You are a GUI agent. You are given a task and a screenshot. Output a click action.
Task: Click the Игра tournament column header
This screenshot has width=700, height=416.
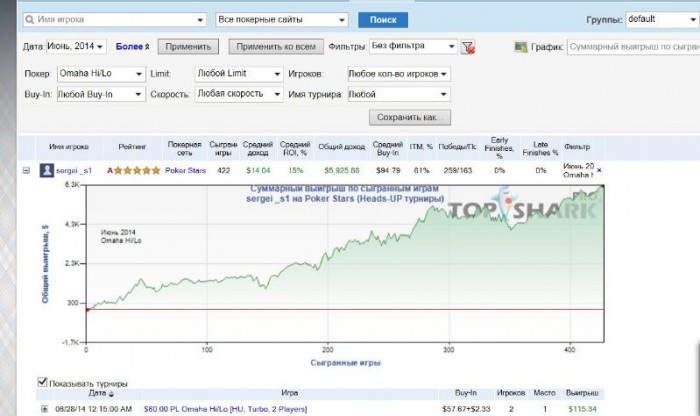[289, 393]
